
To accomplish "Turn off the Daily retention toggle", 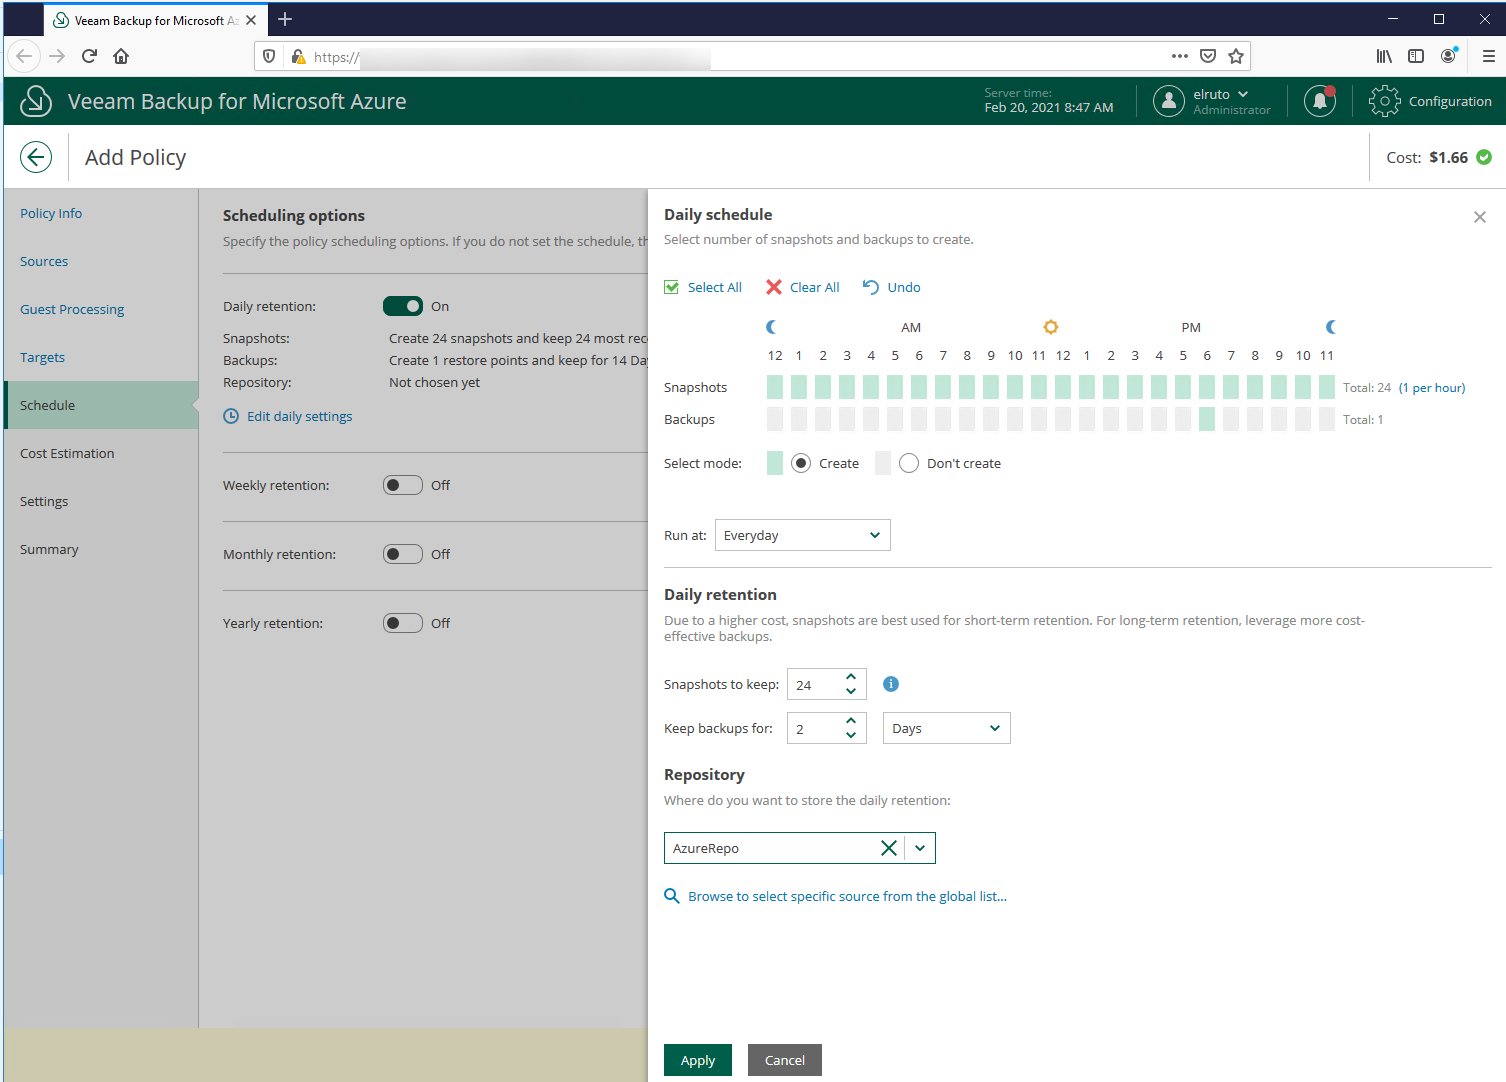I will pos(403,306).
